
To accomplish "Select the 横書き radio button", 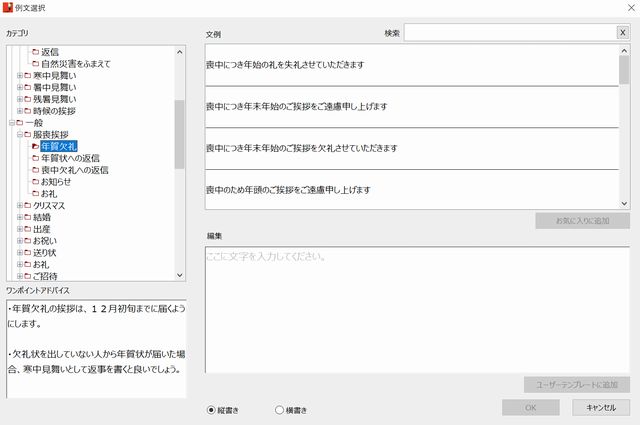I will tap(279, 409).
